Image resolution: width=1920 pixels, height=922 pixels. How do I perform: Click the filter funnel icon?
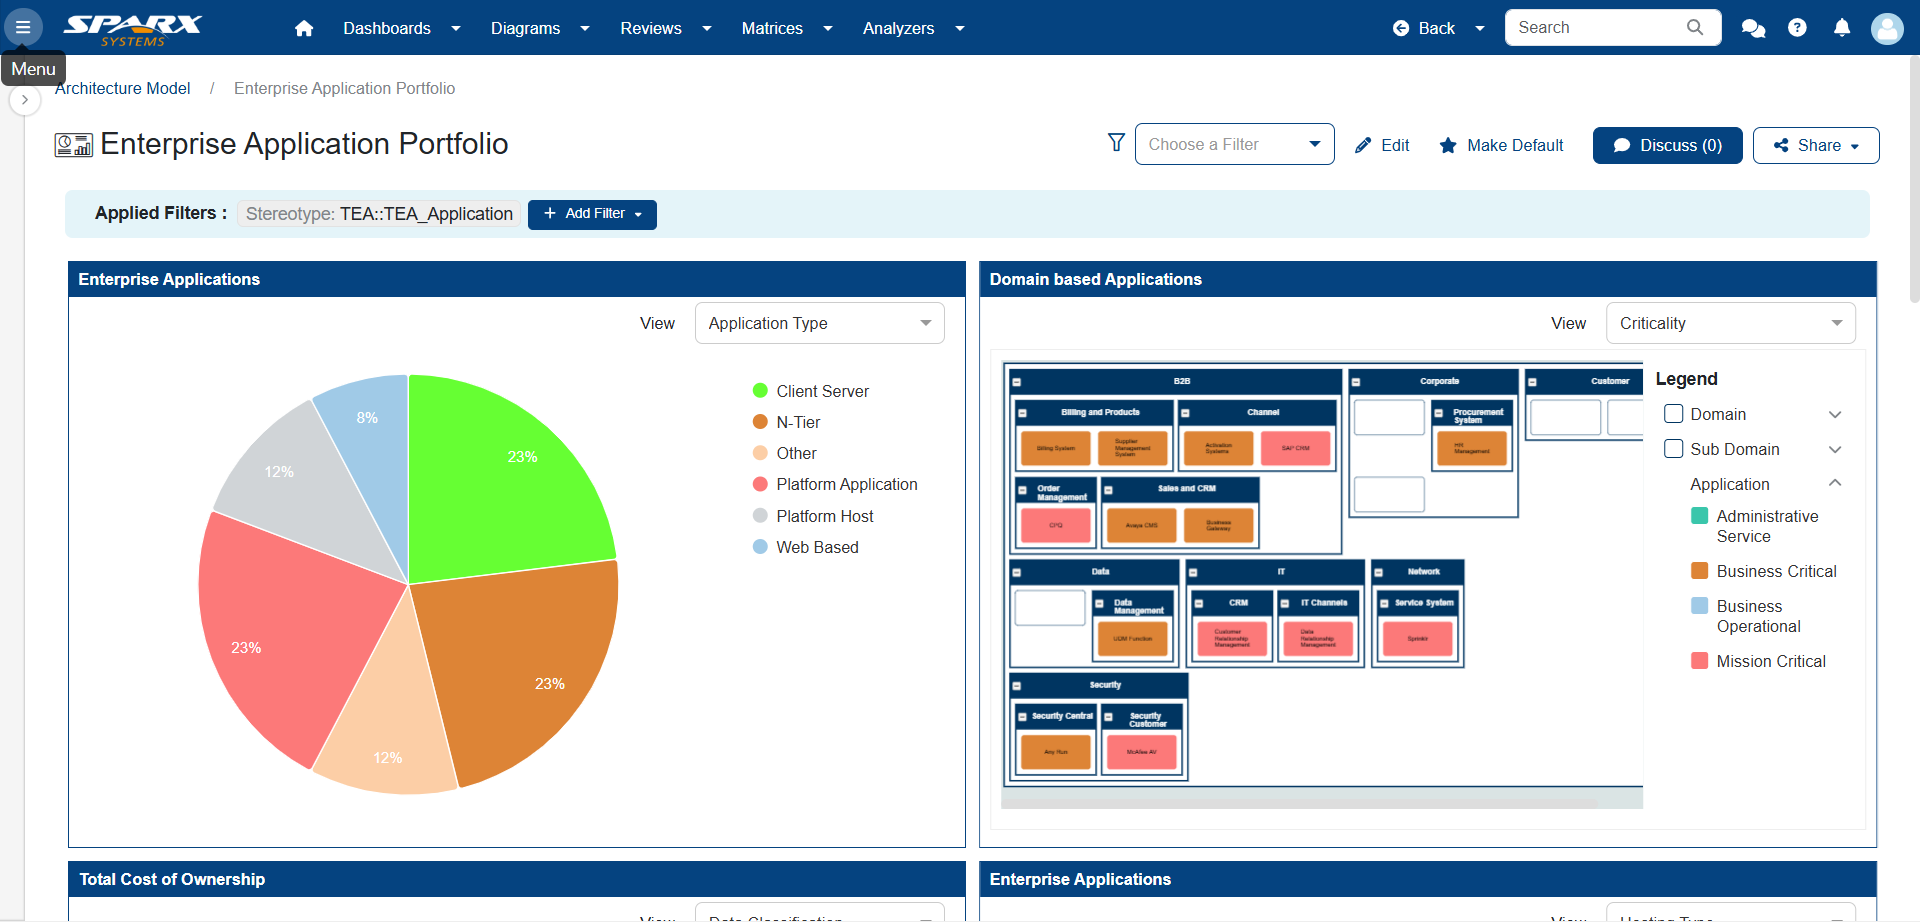[1116, 143]
